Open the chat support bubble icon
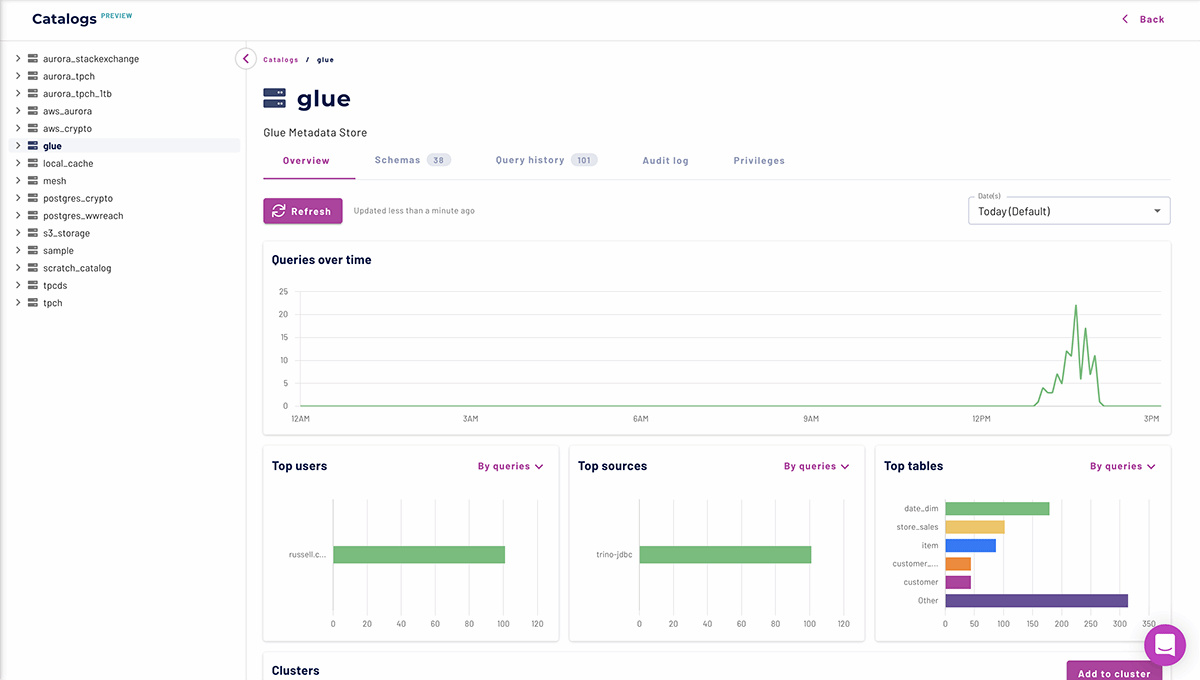The height and width of the screenshot is (680, 1200). [x=1164, y=645]
